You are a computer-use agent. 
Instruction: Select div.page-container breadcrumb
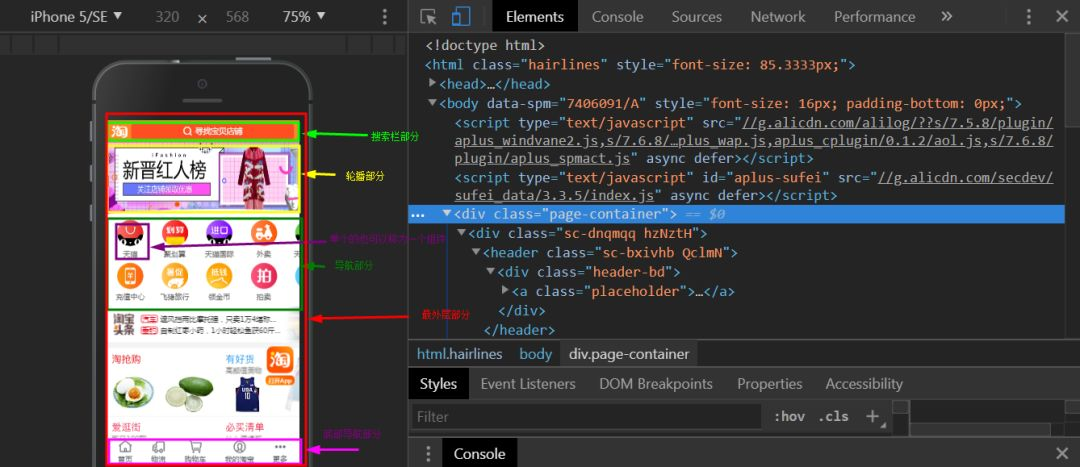pyautogui.click(x=629, y=354)
